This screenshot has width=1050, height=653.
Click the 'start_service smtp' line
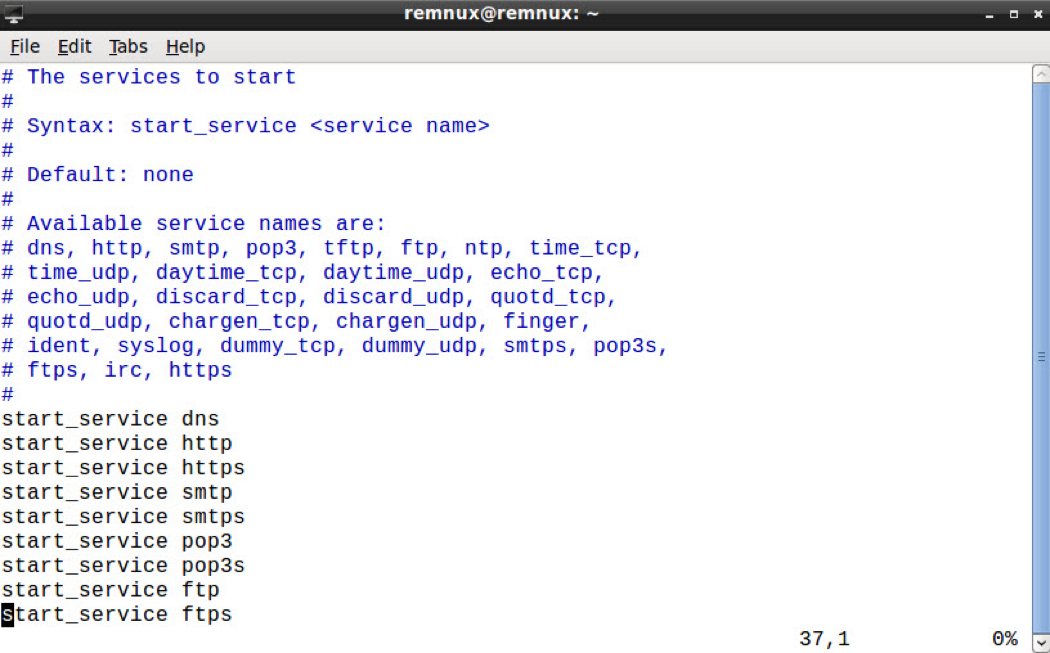pos(117,492)
